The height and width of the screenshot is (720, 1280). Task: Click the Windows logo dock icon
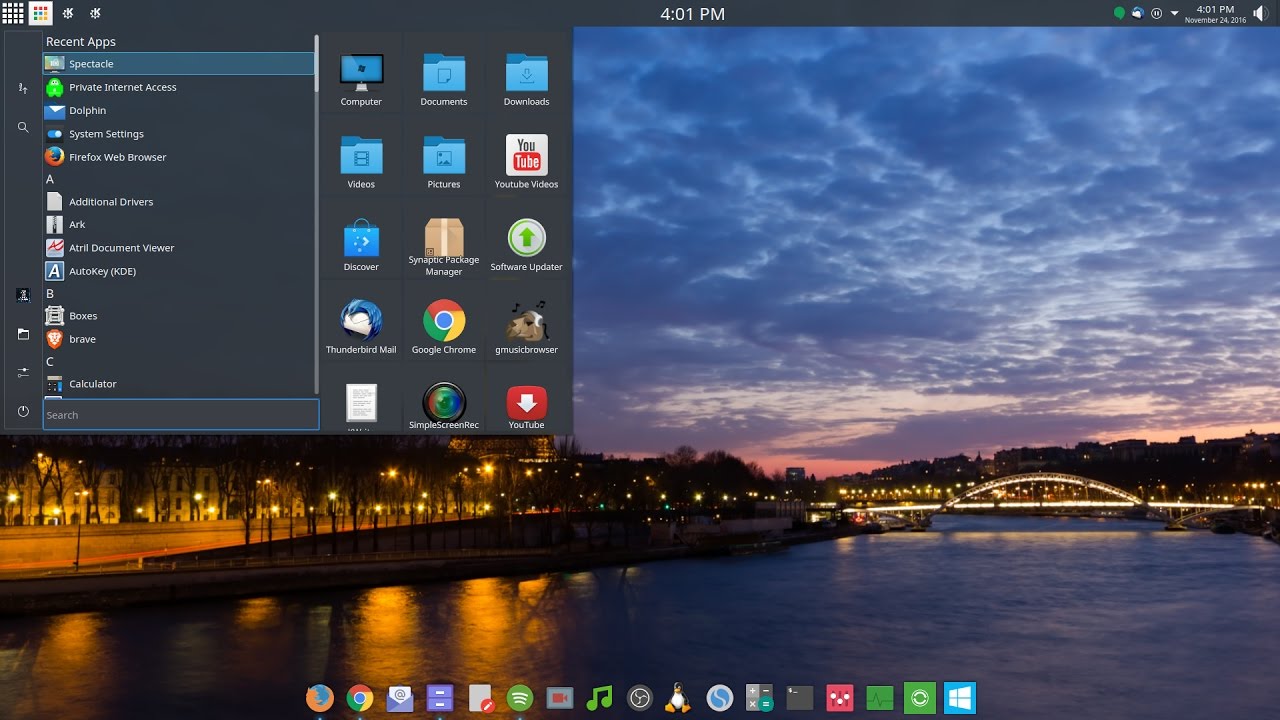[x=960, y=697]
